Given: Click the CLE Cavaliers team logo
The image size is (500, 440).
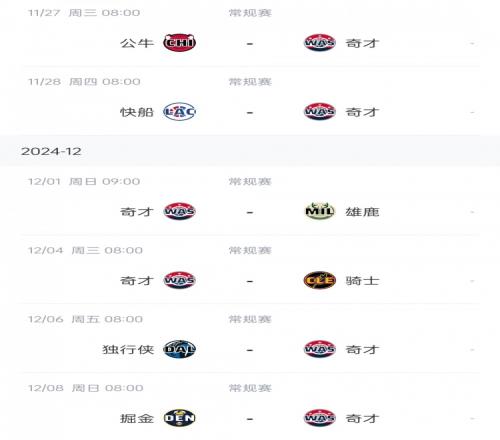Looking at the screenshot, I should click(x=320, y=280).
